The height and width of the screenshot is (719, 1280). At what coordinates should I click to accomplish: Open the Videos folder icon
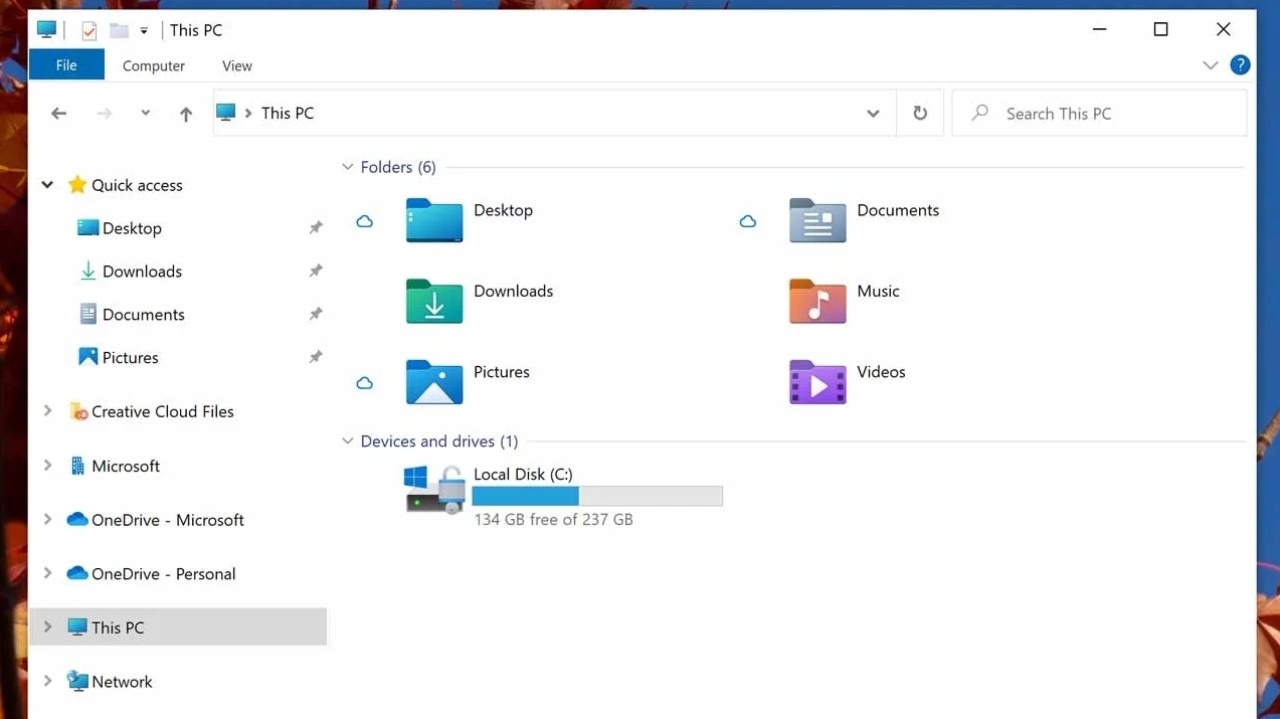click(817, 382)
